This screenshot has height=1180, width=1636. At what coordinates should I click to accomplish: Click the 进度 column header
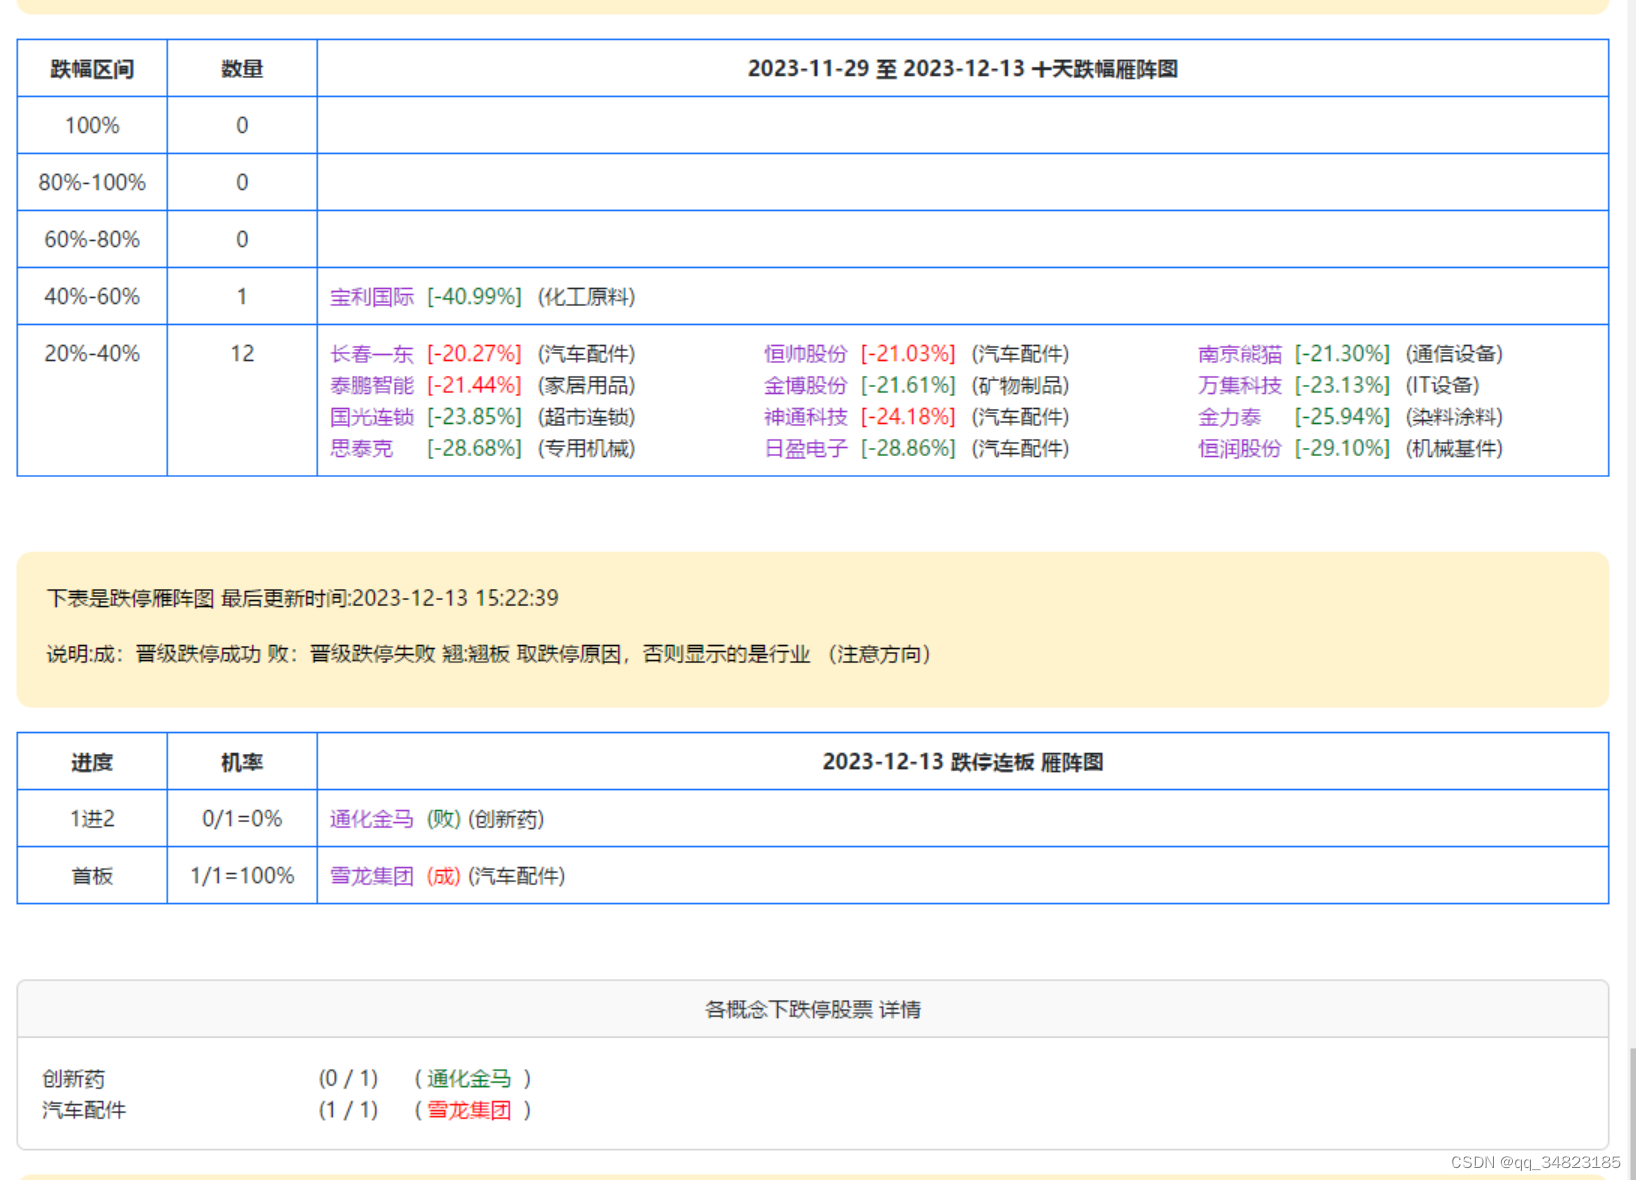pyautogui.click(x=92, y=763)
